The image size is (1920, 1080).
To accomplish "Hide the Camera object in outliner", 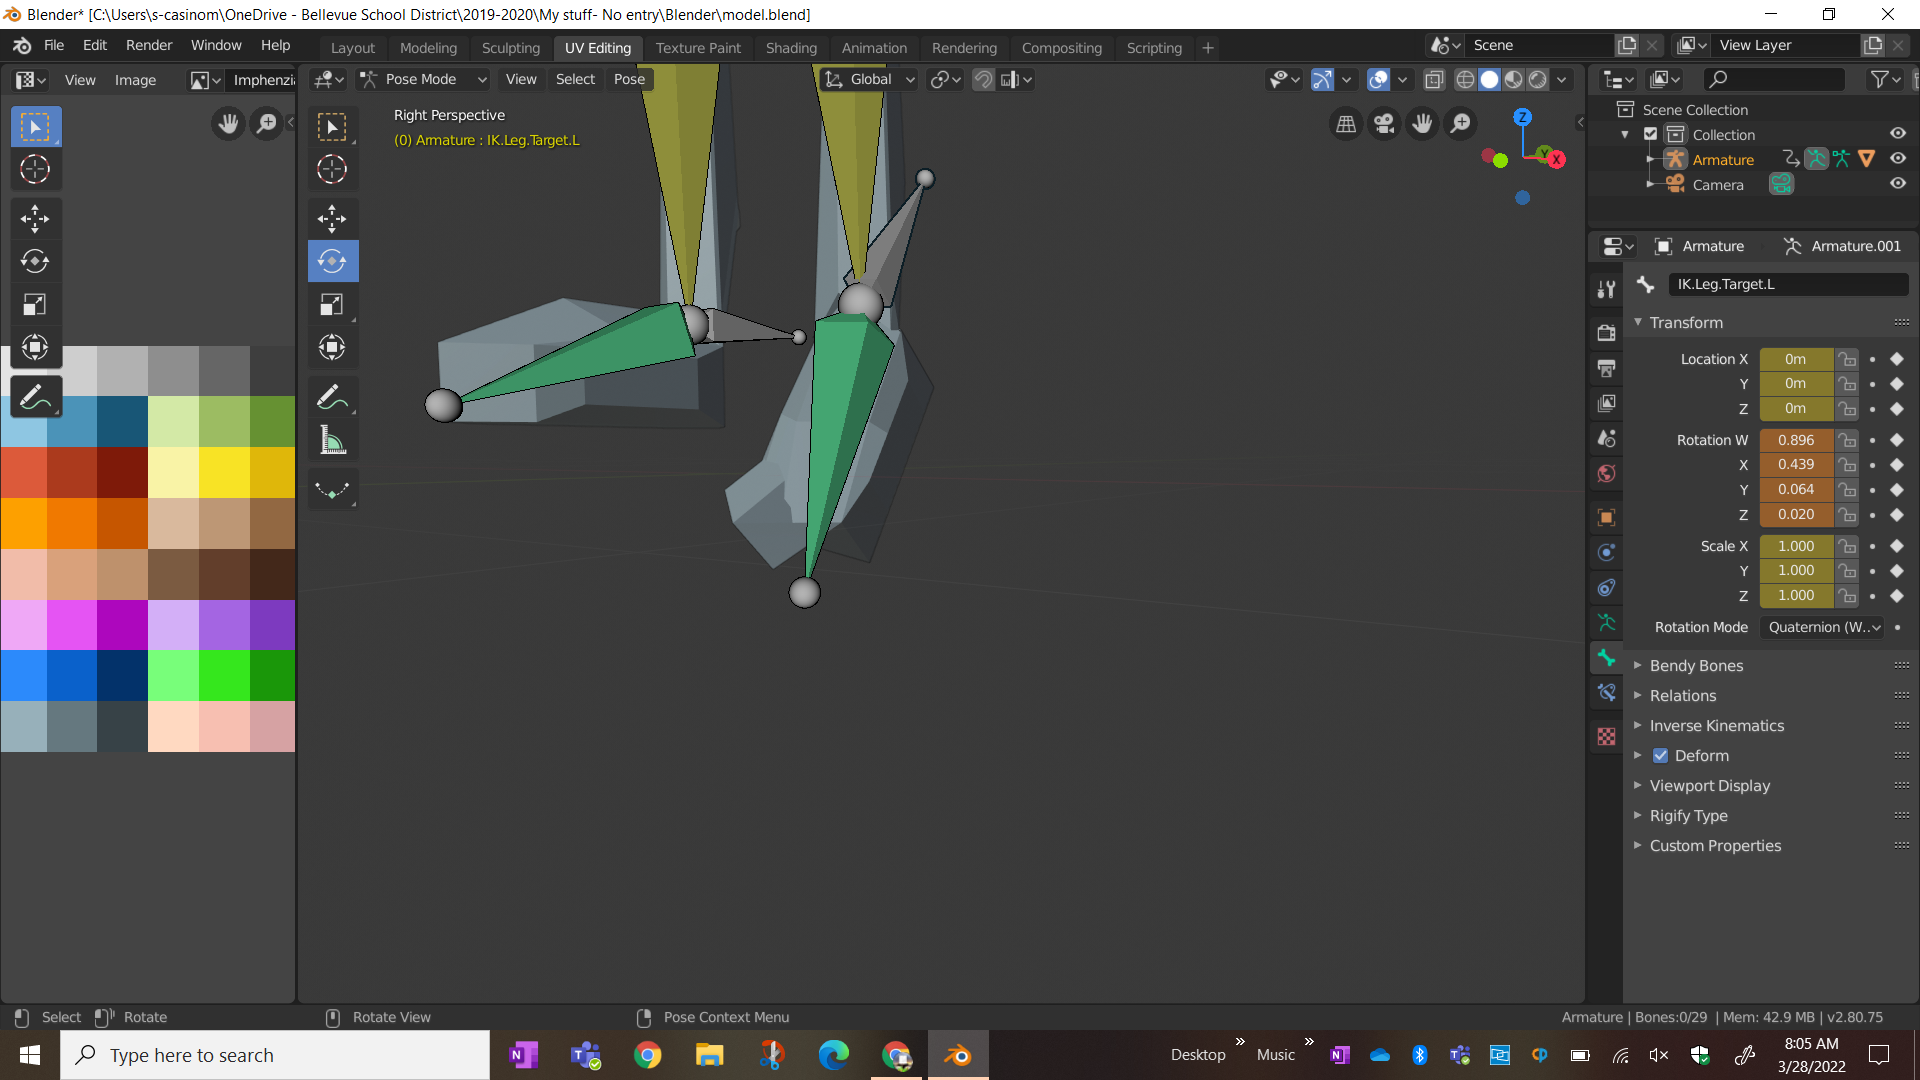I will coord(1897,184).
